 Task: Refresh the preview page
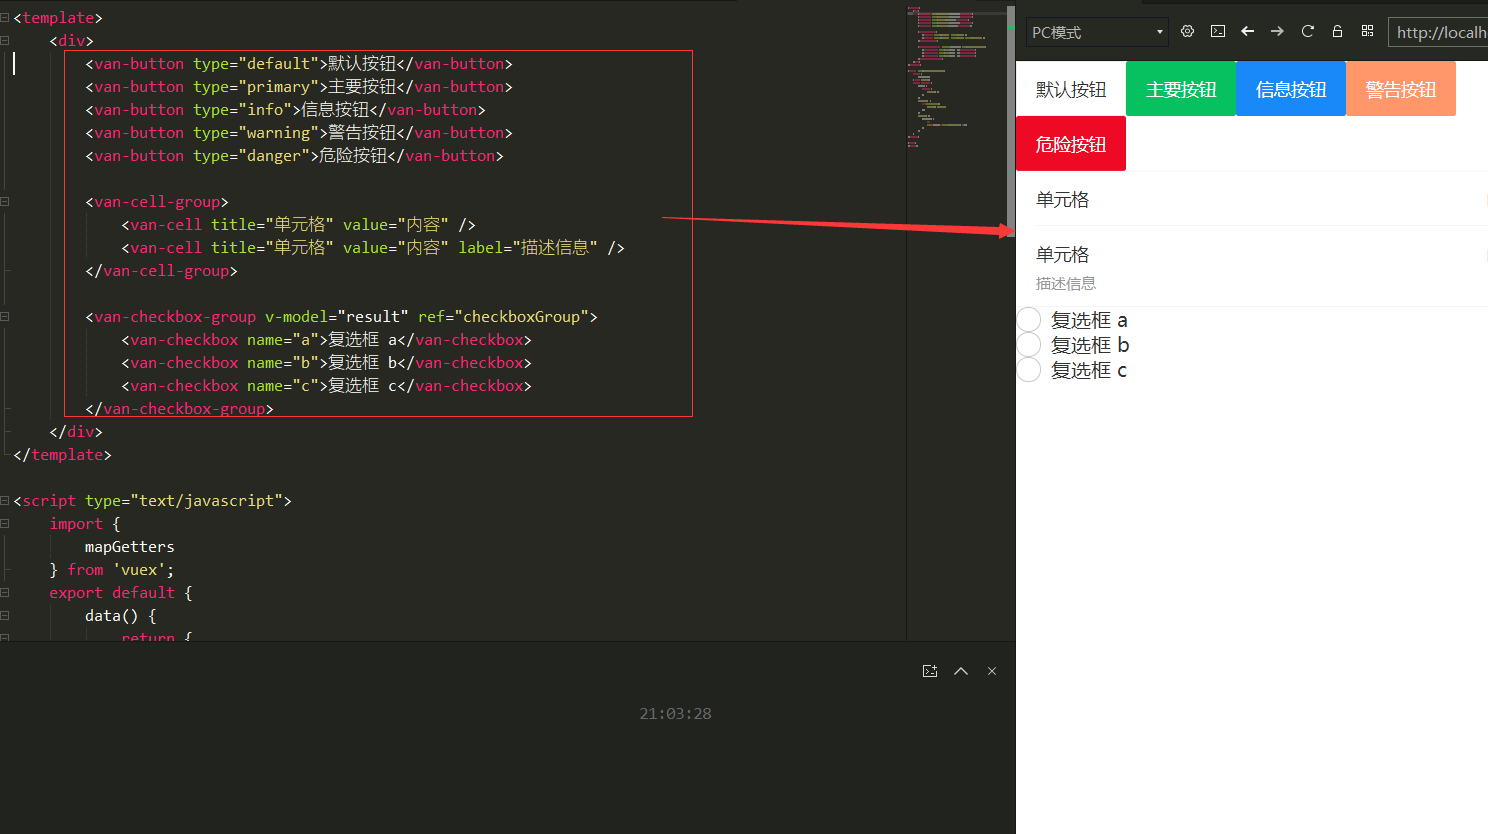point(1307,31)
